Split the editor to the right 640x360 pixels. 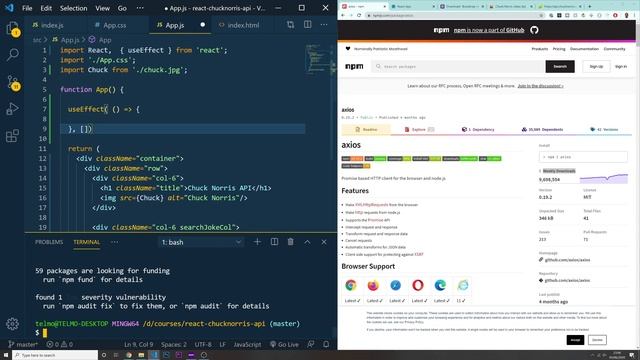click(307, 25)
